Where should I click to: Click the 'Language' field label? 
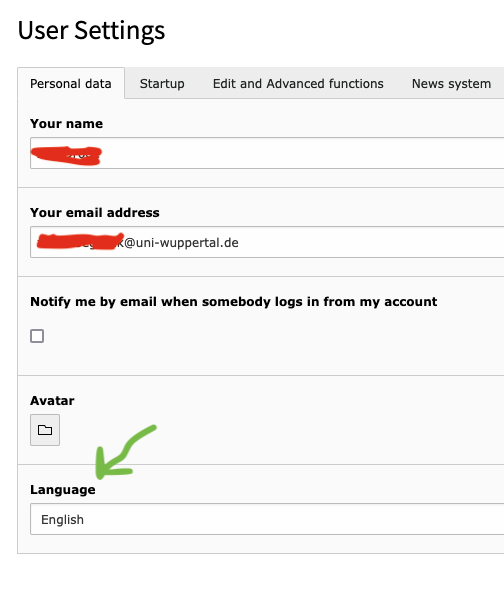click(63, 490)
